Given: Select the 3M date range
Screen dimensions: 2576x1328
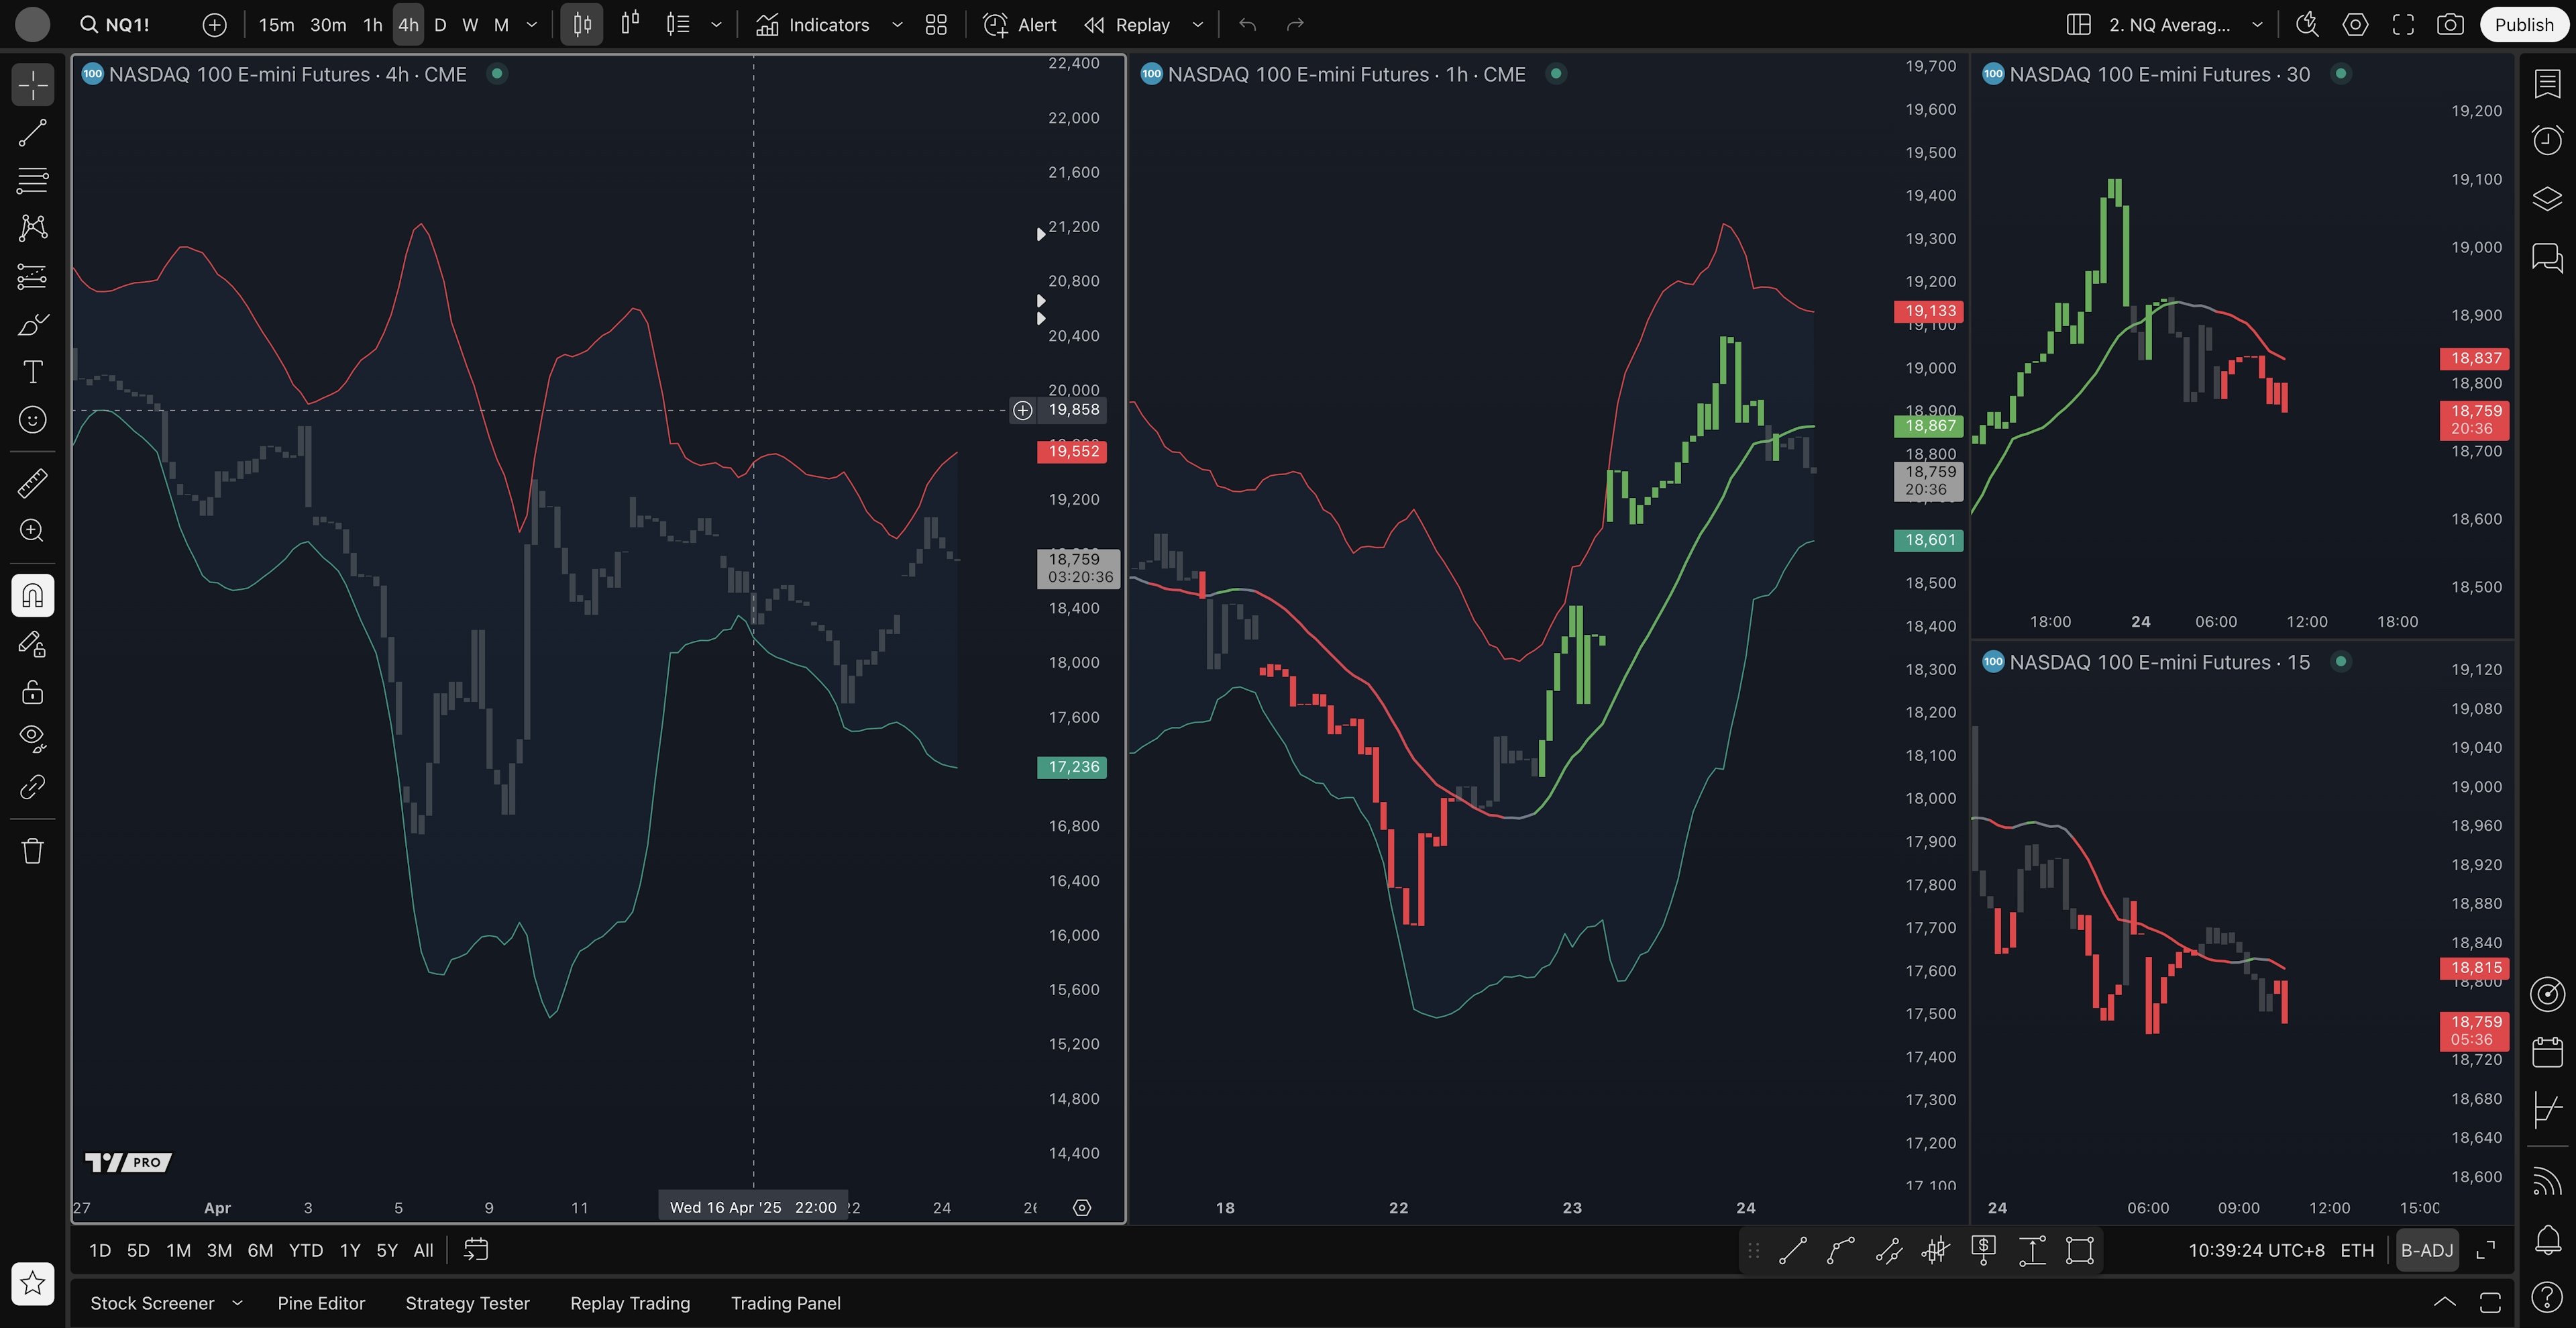Looking at the screenshot, I should pyautogui.click(x=219, y=1250).
